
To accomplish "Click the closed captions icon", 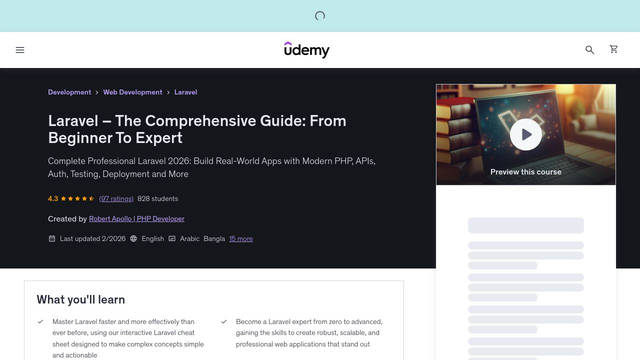I will [x=172, y=239].
